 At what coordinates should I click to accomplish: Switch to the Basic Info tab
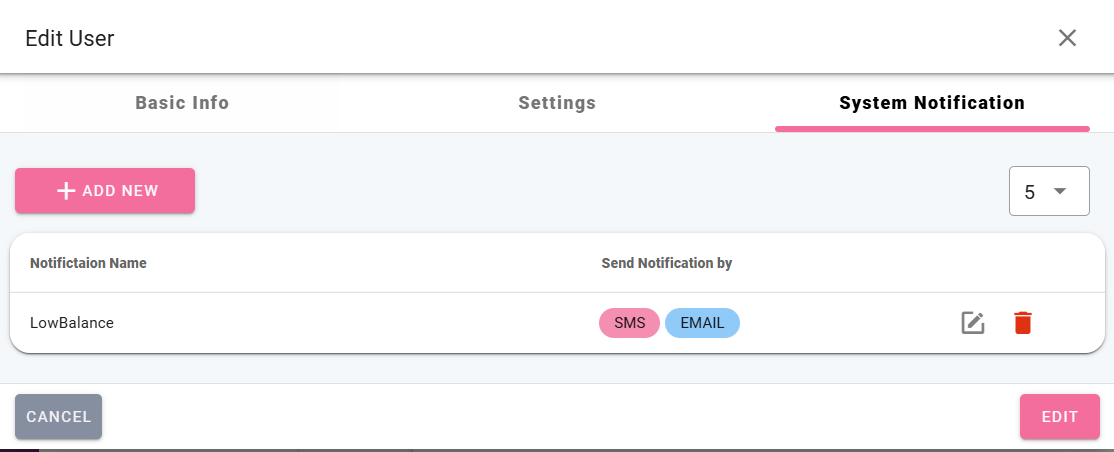(x=182, y=103)
